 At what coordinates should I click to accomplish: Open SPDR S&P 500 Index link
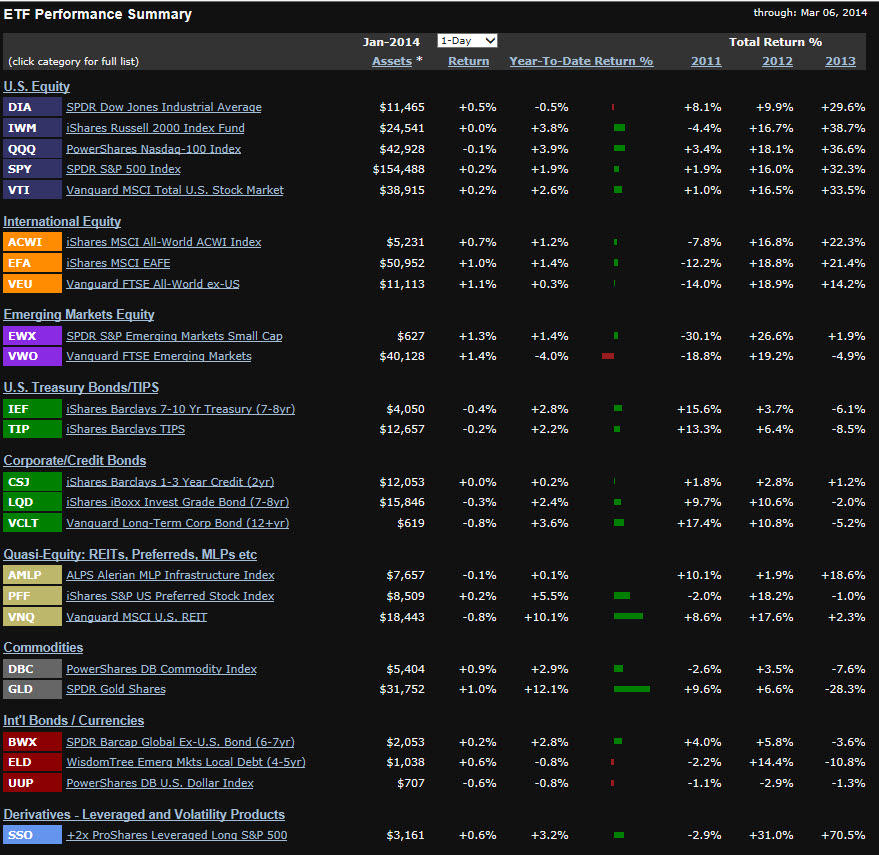coord(123,169)
